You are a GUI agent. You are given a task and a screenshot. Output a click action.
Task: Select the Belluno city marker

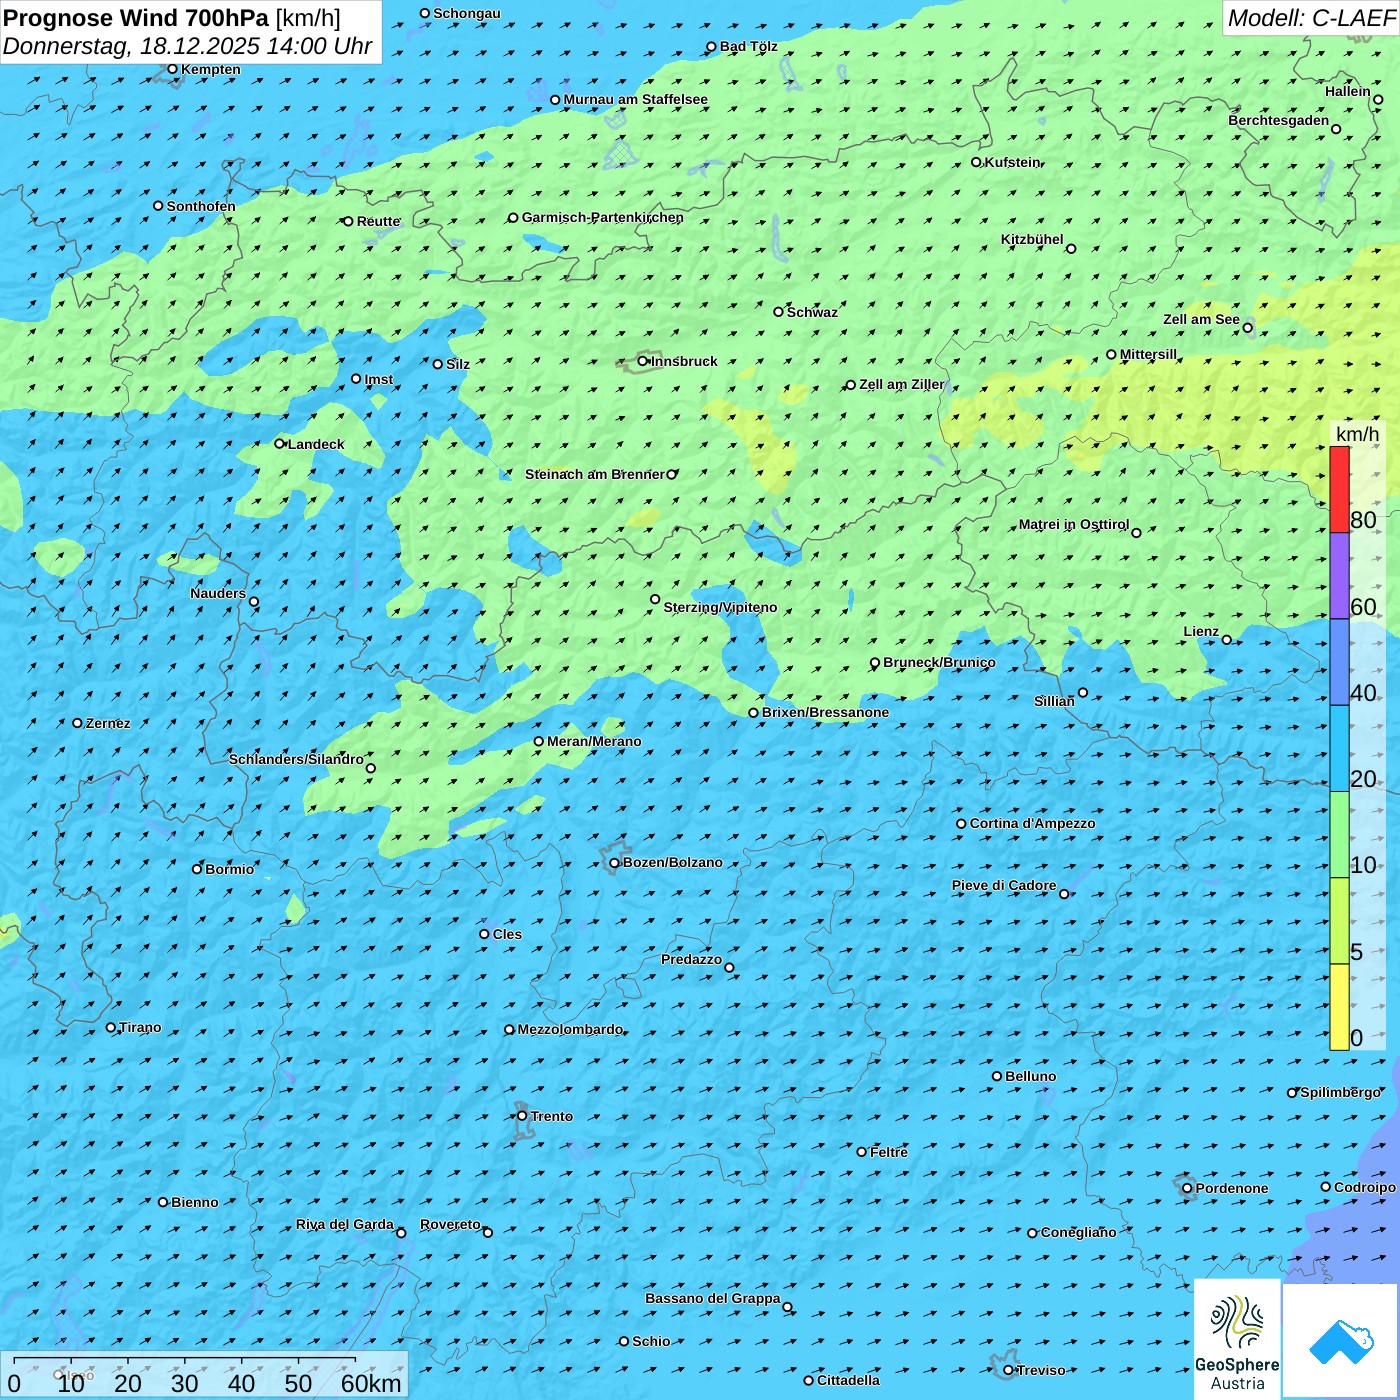coord(997,1076)
